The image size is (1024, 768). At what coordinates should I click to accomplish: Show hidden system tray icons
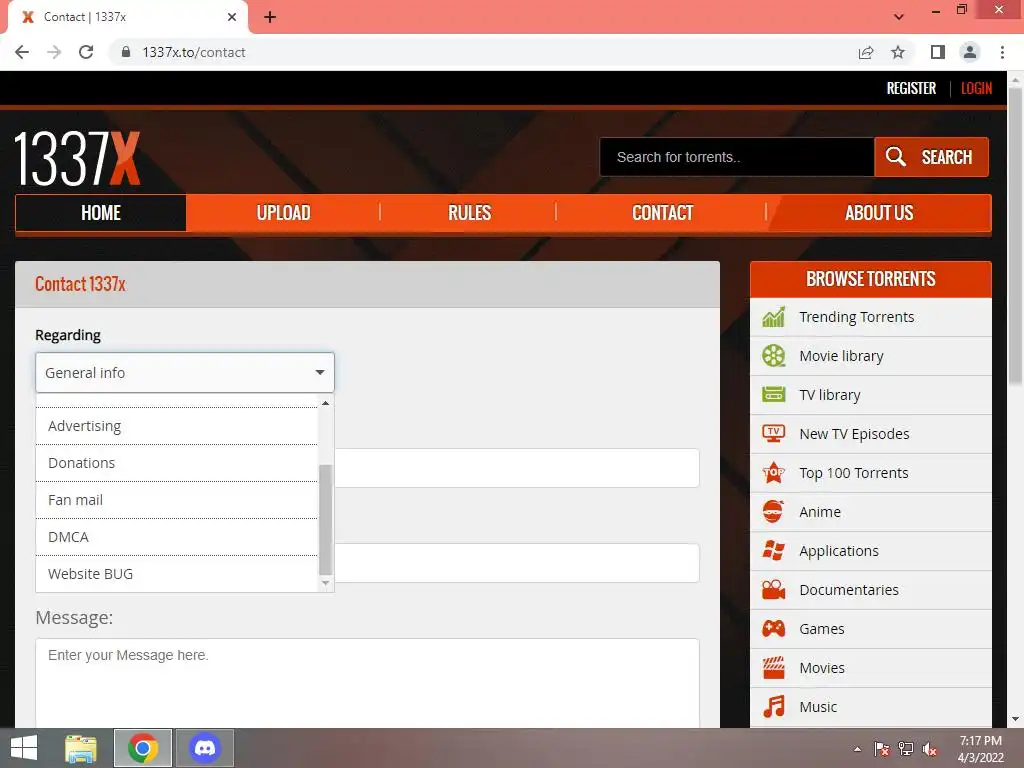point(857,749)
